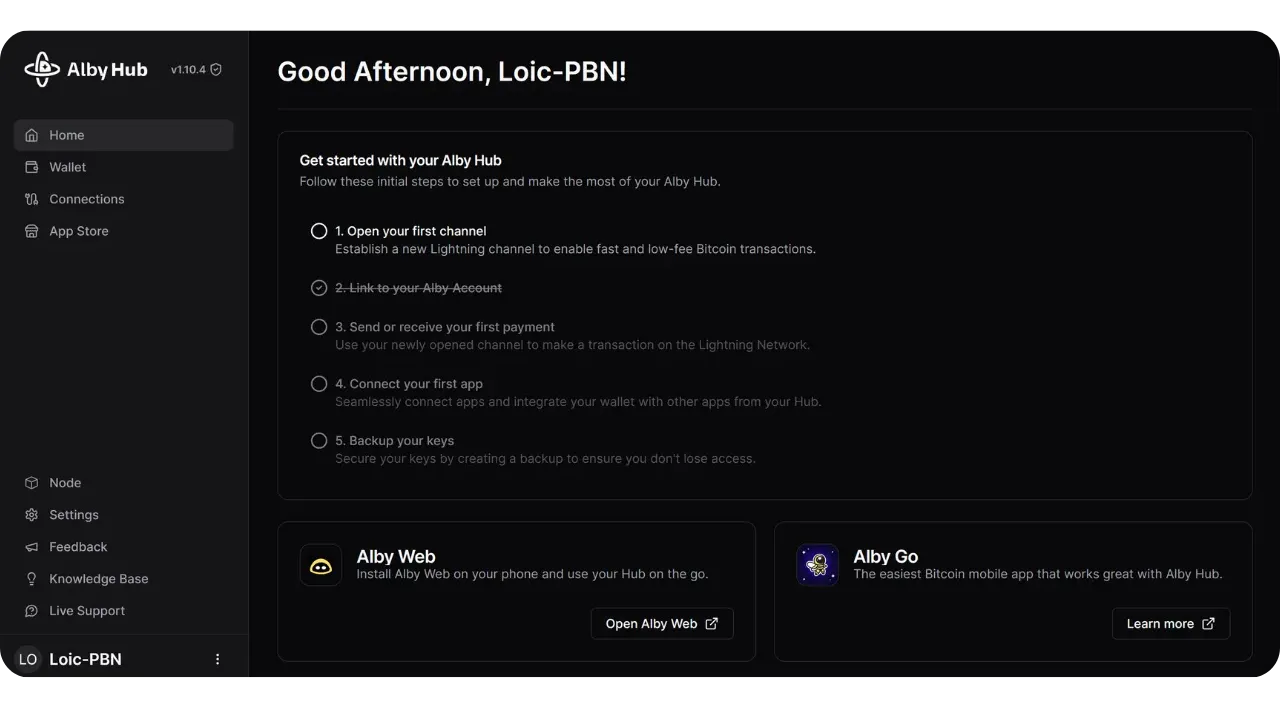Click the checked 'Link to your Alby Account' circle
Image resolution: width=1280 pixels, height=708 pixels.
pos(319,288)
